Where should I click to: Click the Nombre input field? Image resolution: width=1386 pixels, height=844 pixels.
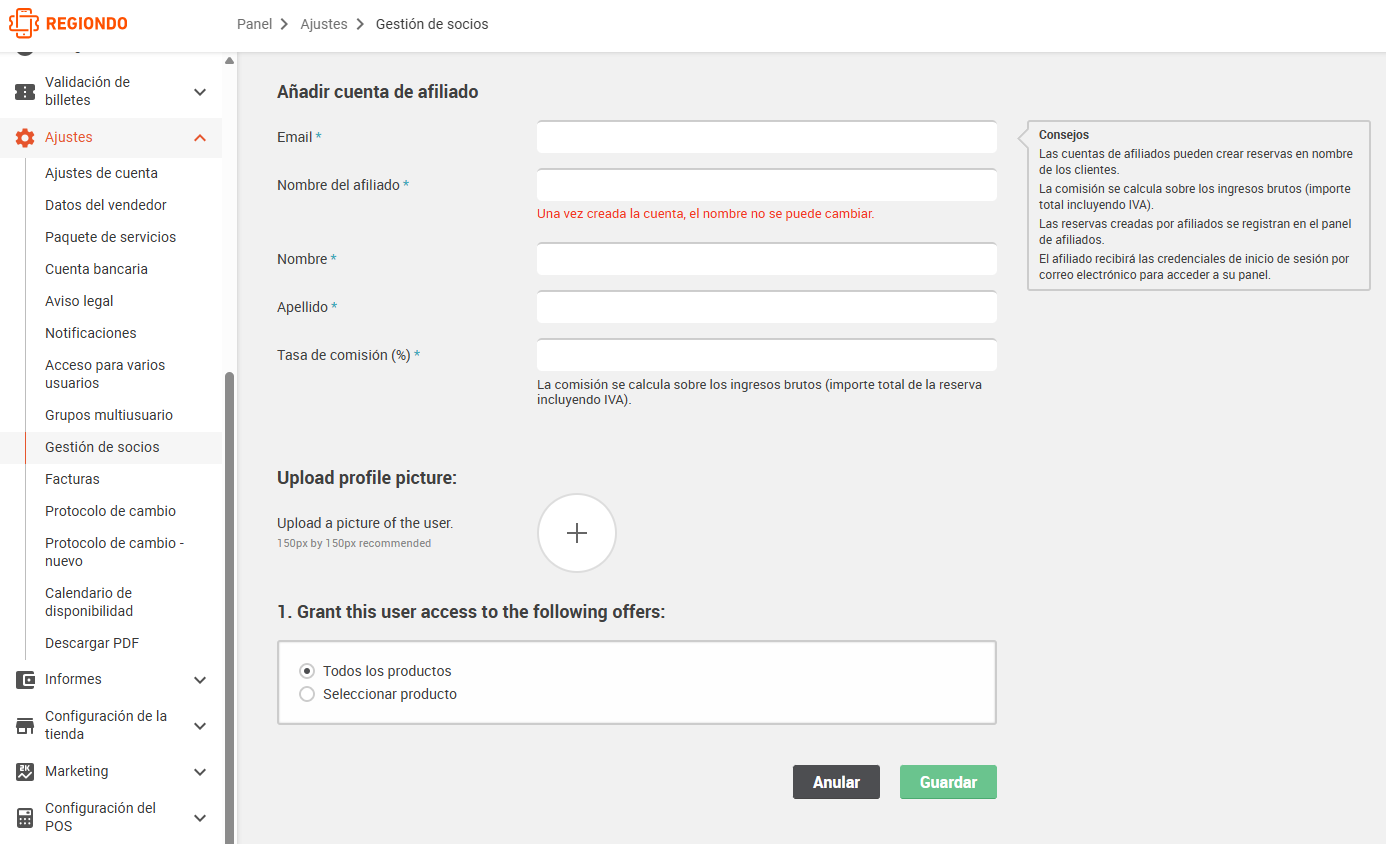tap(767, 259)
